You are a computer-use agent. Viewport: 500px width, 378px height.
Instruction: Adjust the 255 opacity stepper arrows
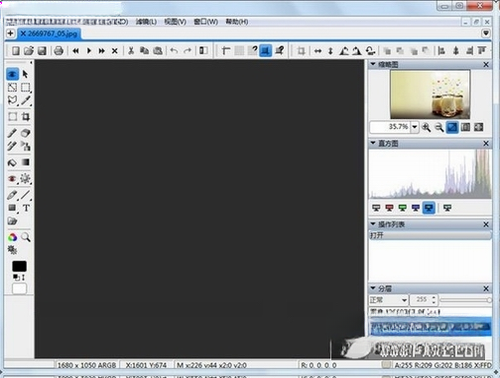click(x=433, y=299)
